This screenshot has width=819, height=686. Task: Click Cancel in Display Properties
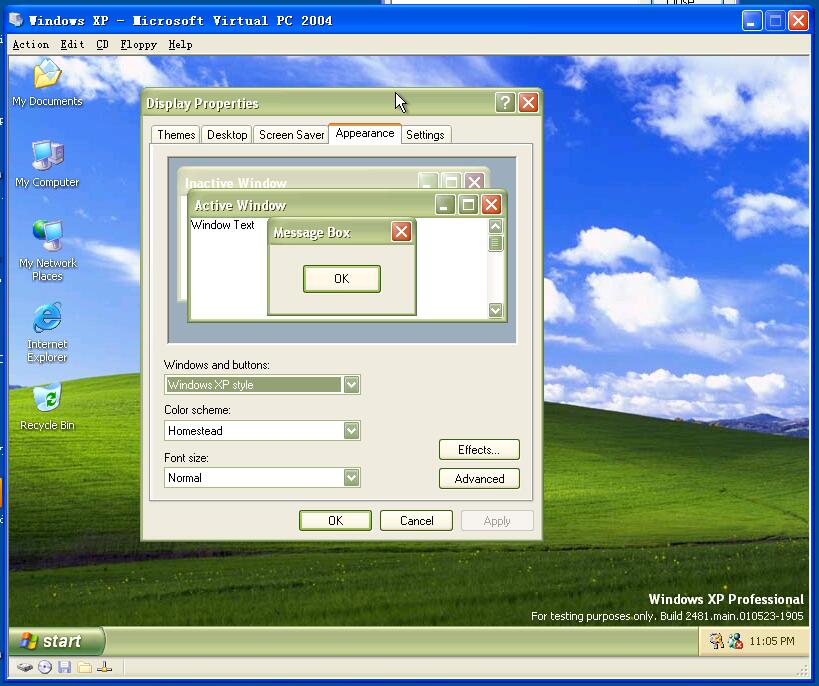(416, 520)
